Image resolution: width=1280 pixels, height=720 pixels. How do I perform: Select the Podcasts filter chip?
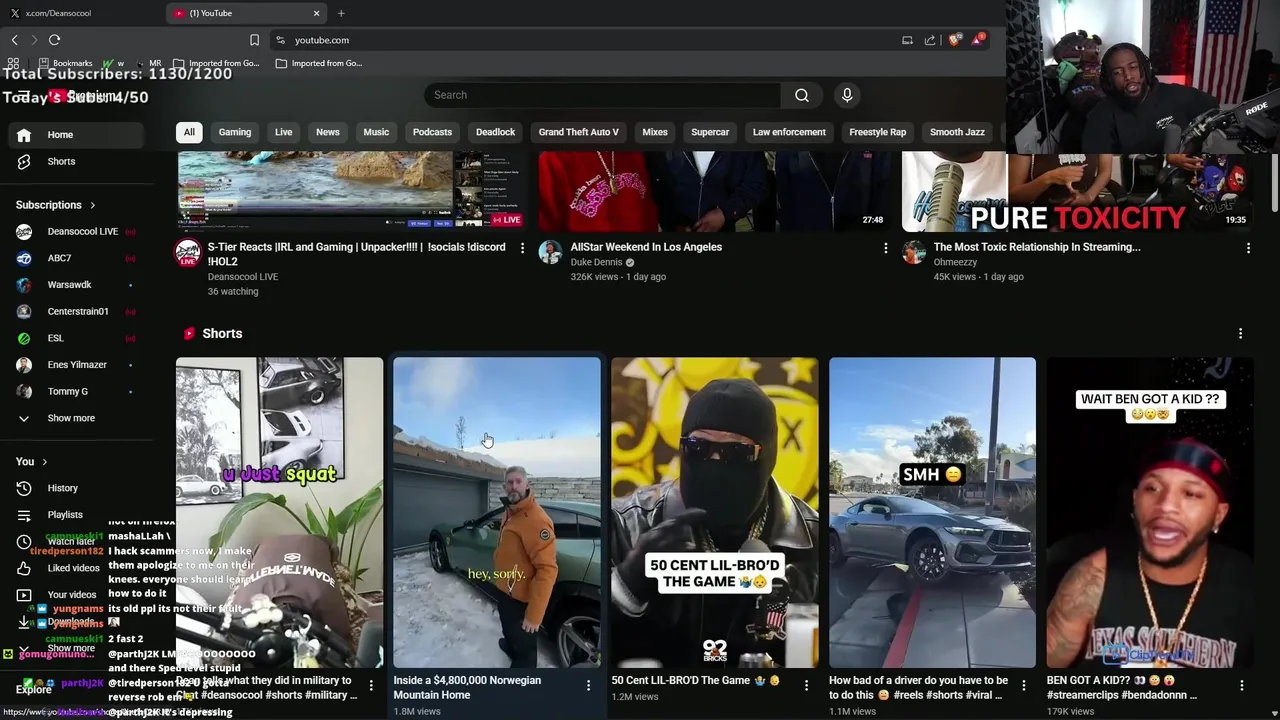[432, 132]
